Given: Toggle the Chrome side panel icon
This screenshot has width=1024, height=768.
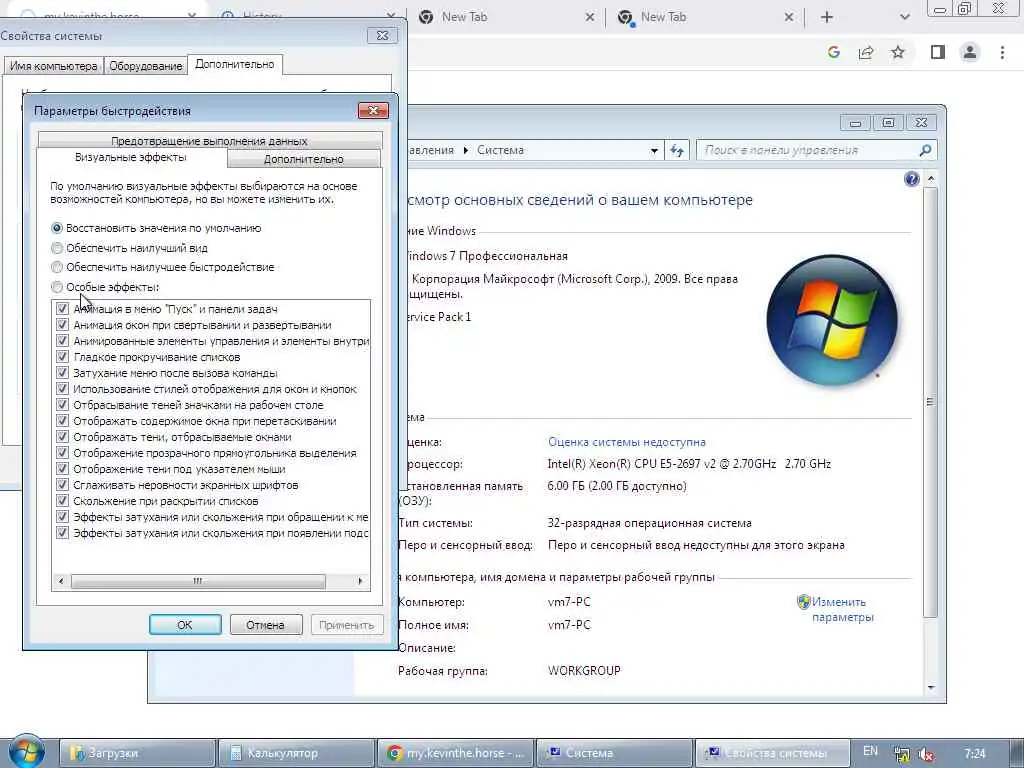Looking at the screenshot, I should pos(938,52).
